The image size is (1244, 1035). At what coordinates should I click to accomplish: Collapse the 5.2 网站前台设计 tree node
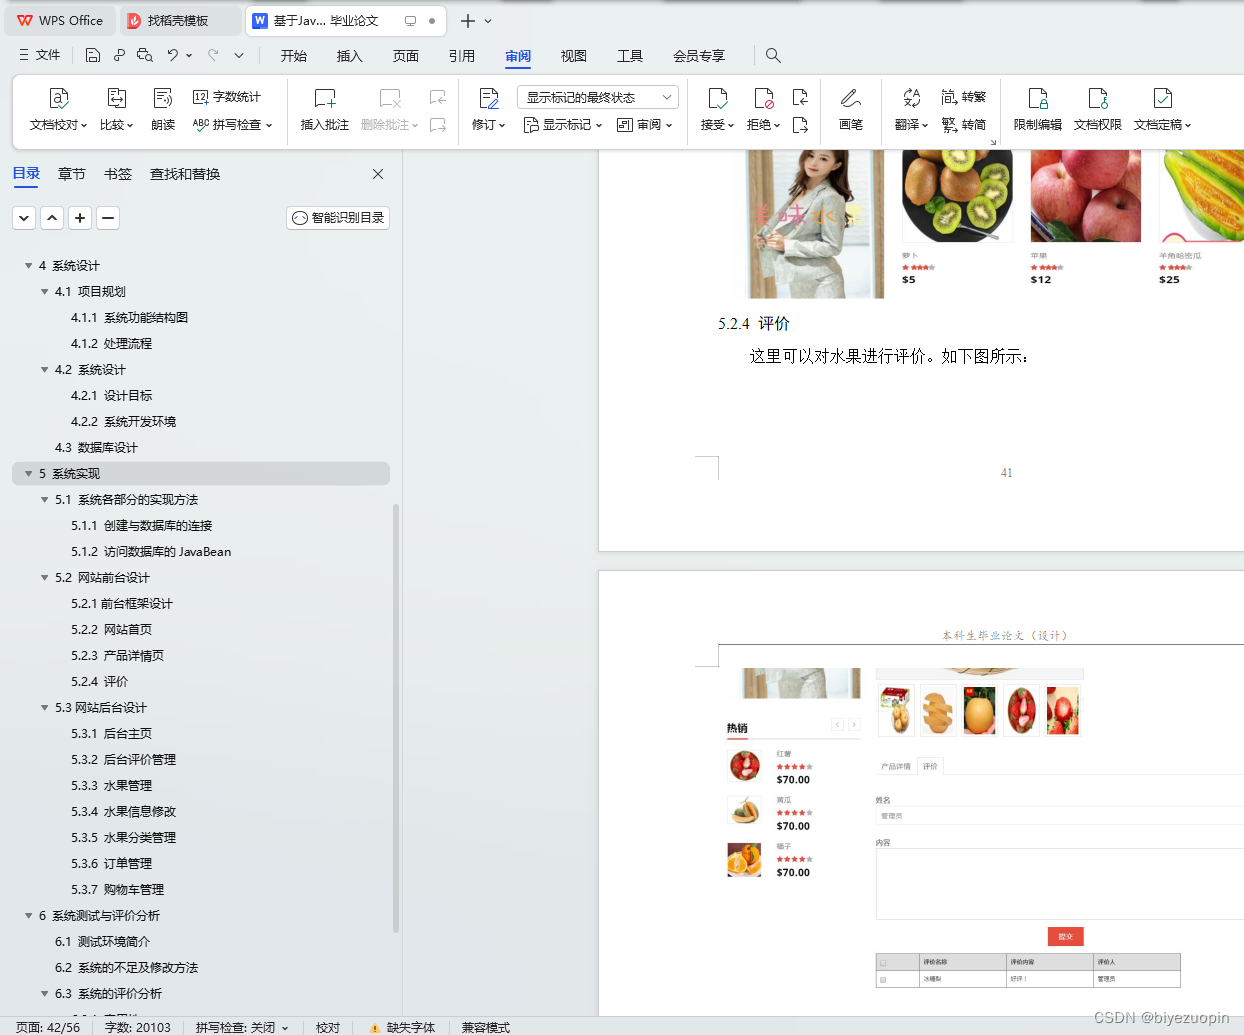tap(44, 577)
